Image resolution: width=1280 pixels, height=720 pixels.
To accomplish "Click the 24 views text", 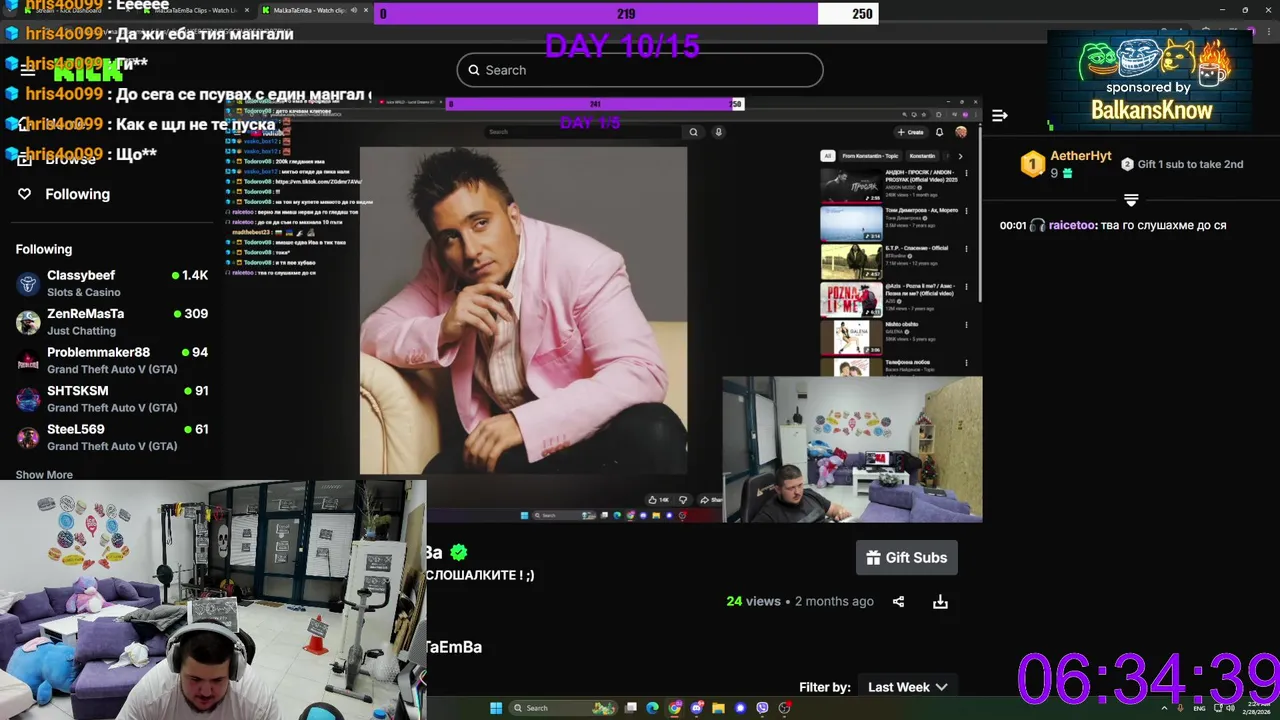I will pyautogui.click(x=753, y=601).
